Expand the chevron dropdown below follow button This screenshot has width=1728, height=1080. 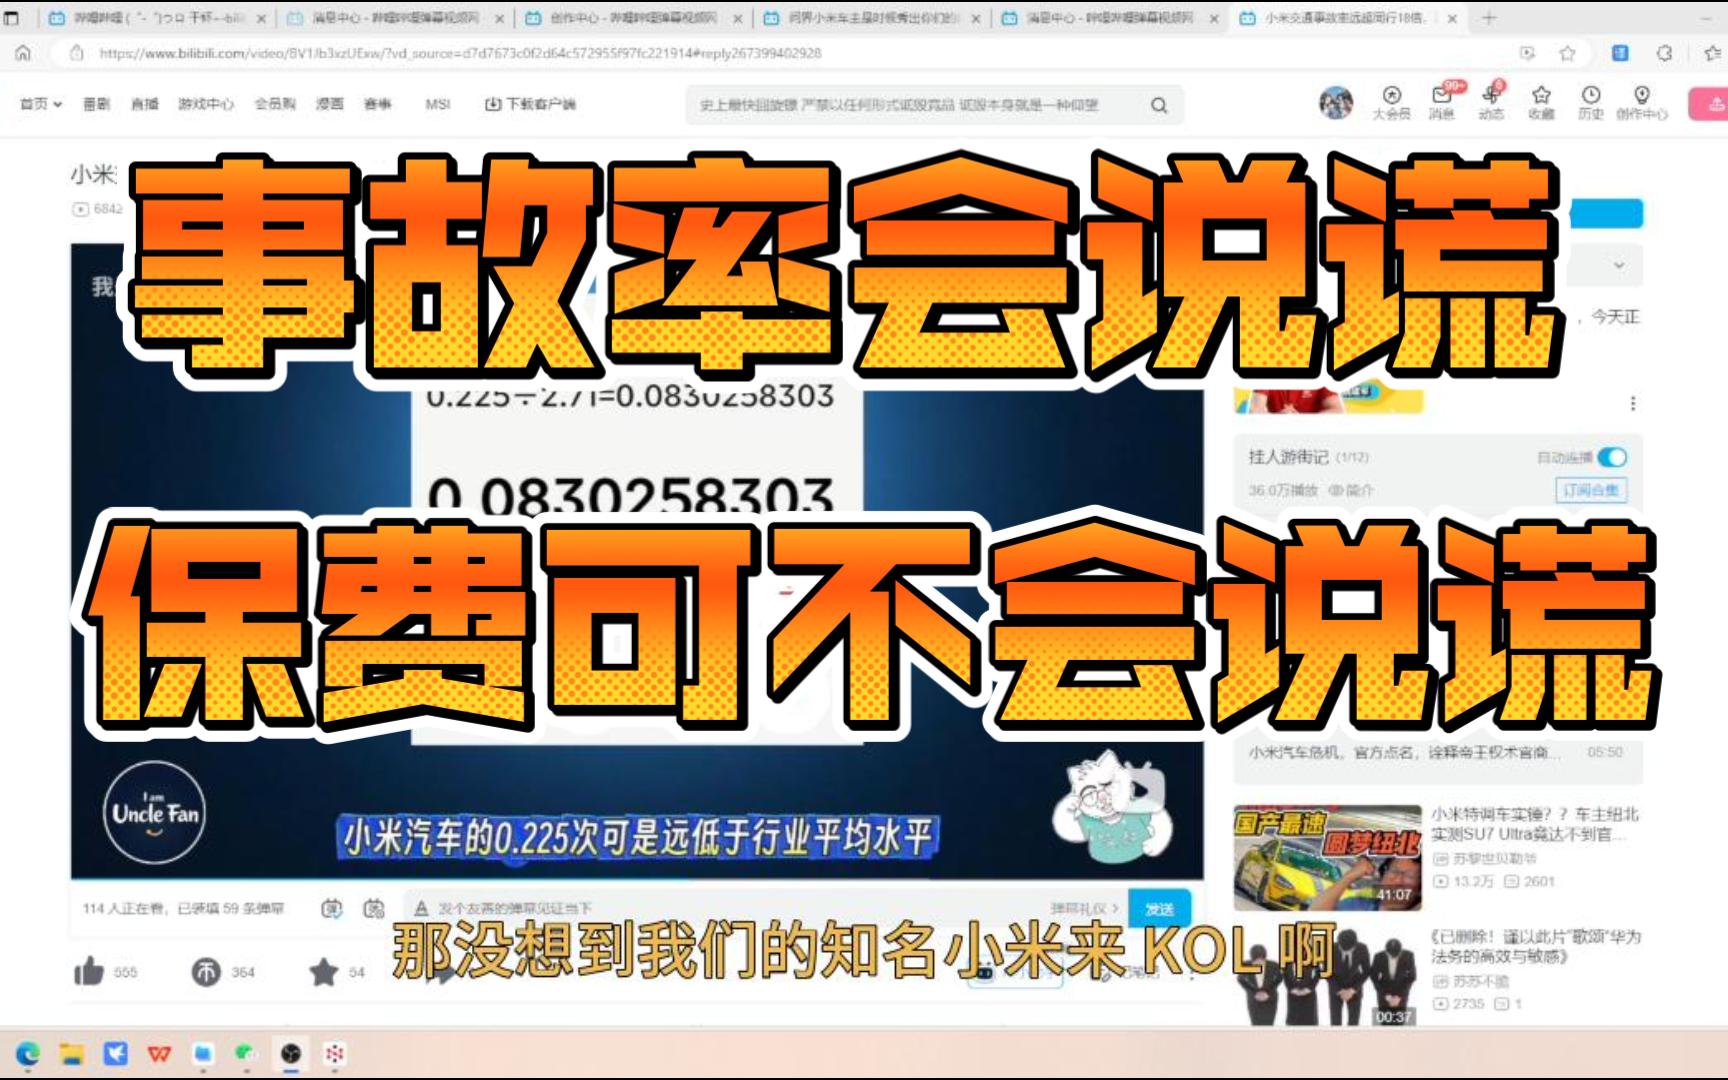pos(1619,265)
